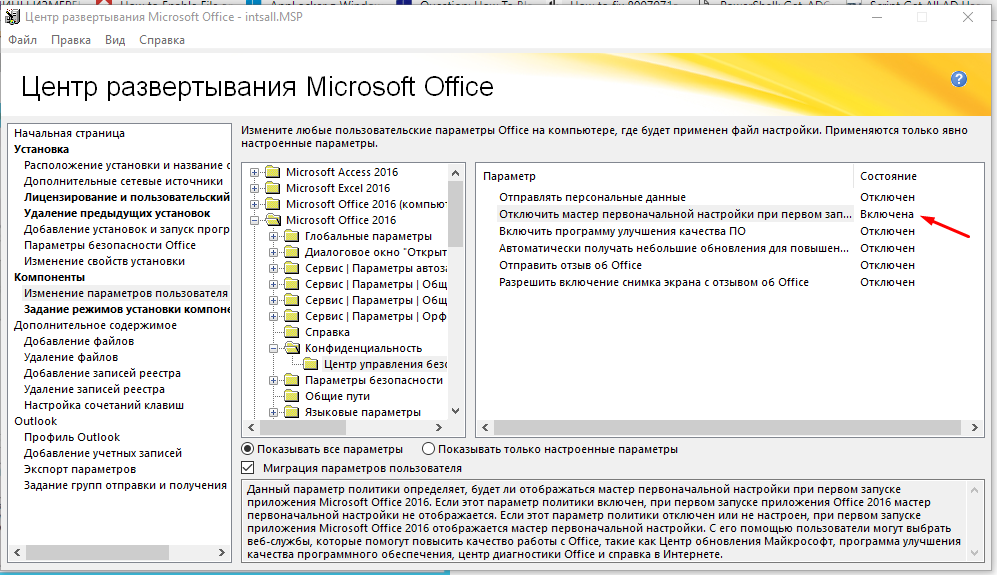Image resolution: width=997 pixels, height=575 pixels.
Task: Toggle 'Миграция параметров пользователя' checkbox
Action: point(248,468)
